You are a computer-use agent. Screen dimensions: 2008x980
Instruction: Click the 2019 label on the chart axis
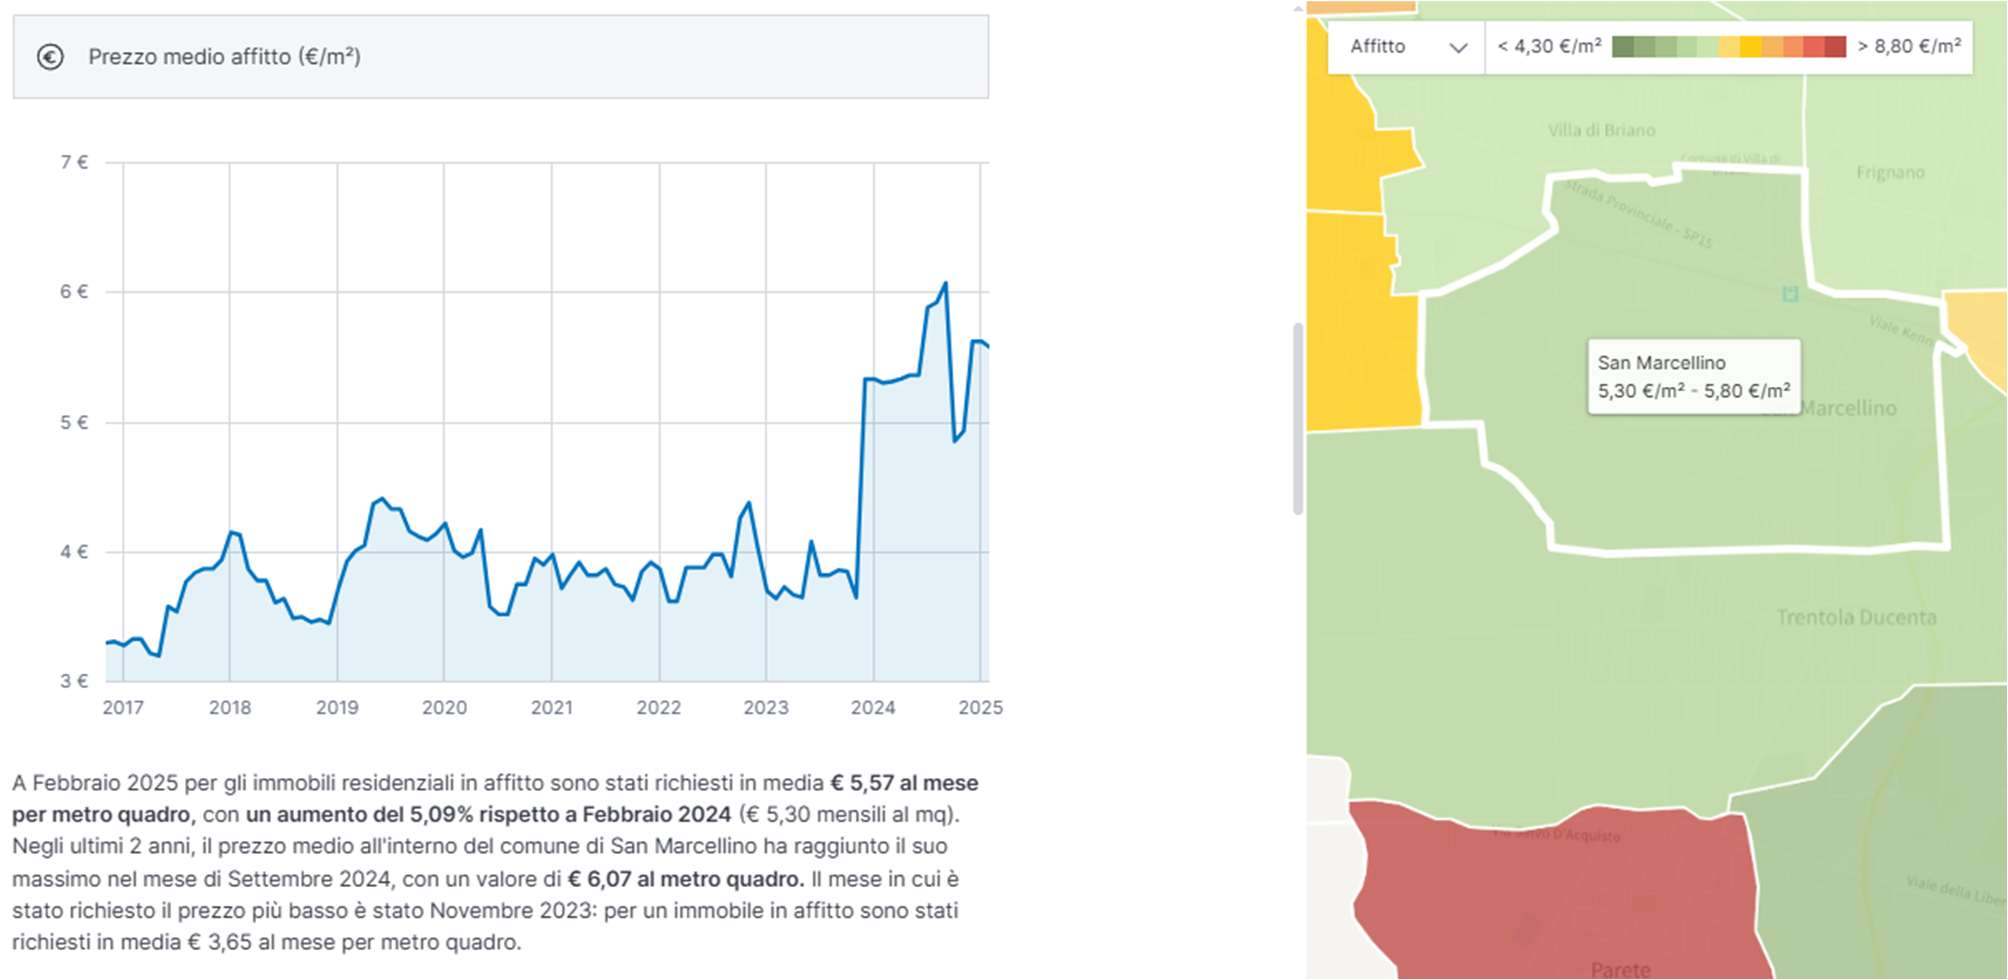point(337,708)
